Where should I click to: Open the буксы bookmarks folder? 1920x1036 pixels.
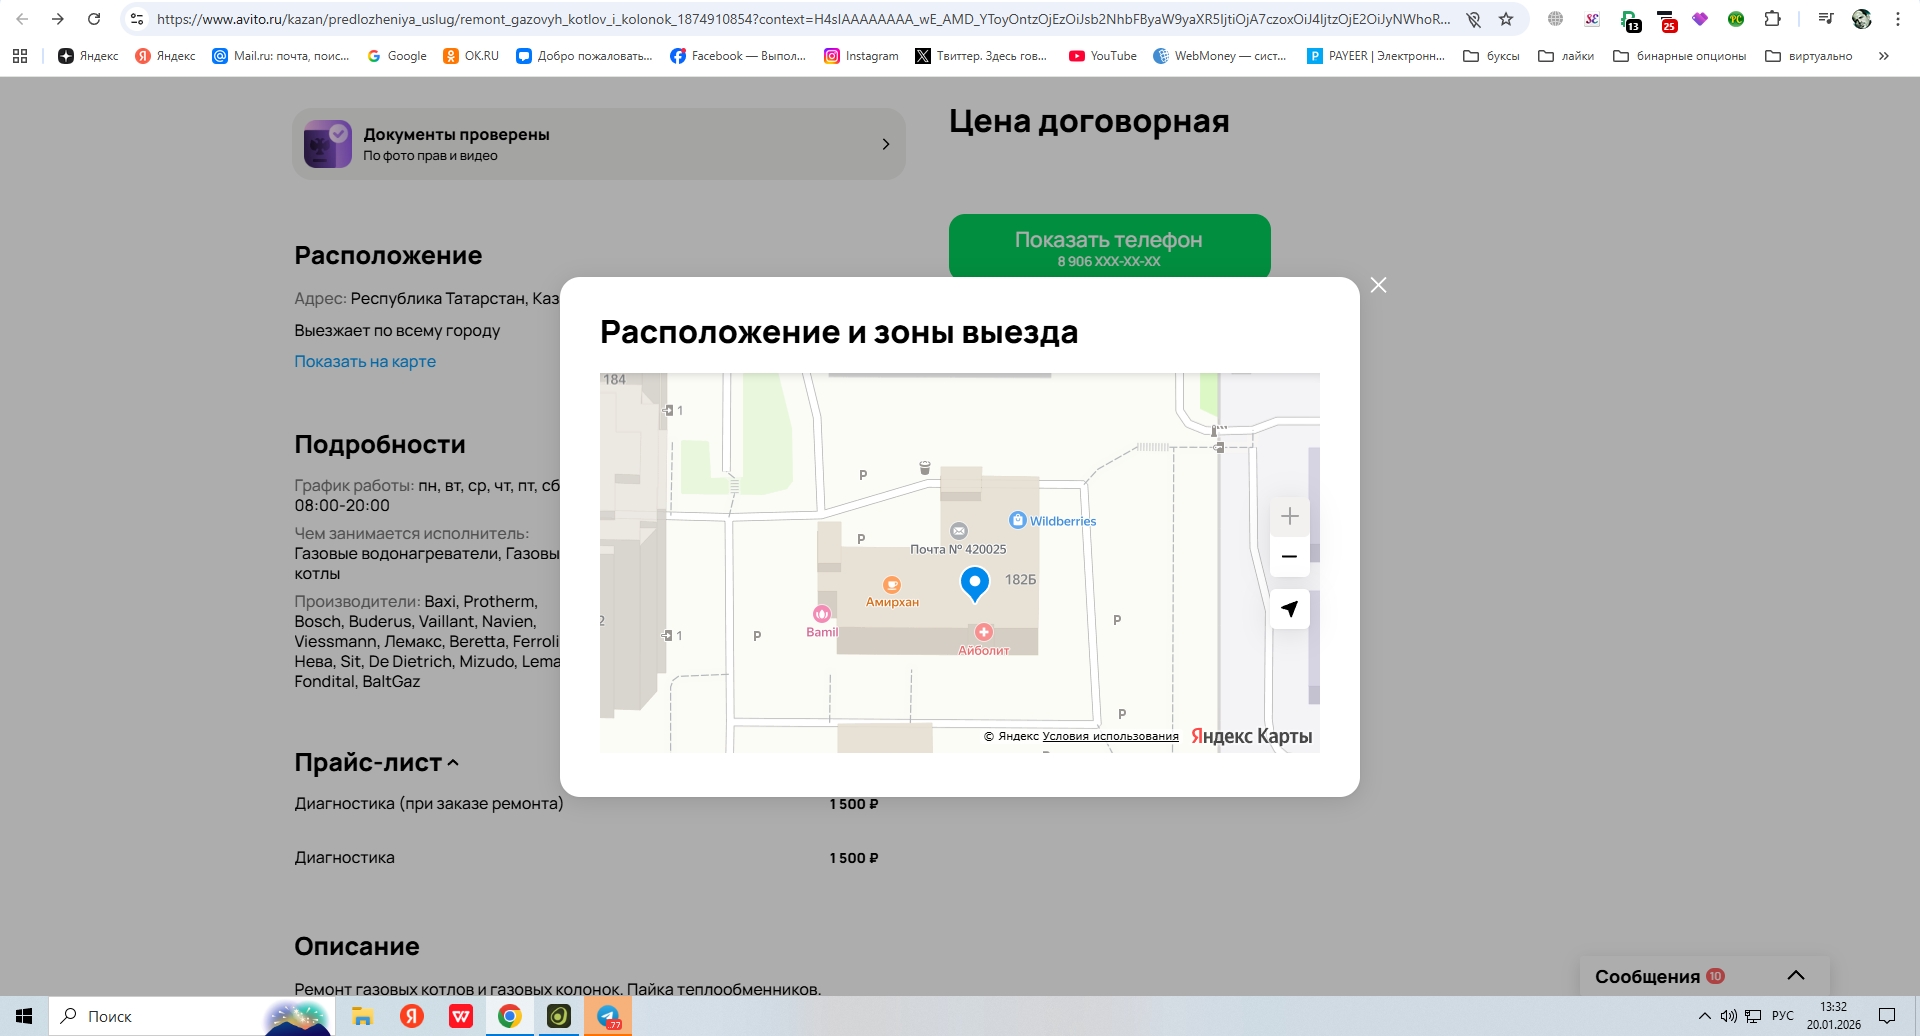pyautogui.click(x=1491, y=56)
